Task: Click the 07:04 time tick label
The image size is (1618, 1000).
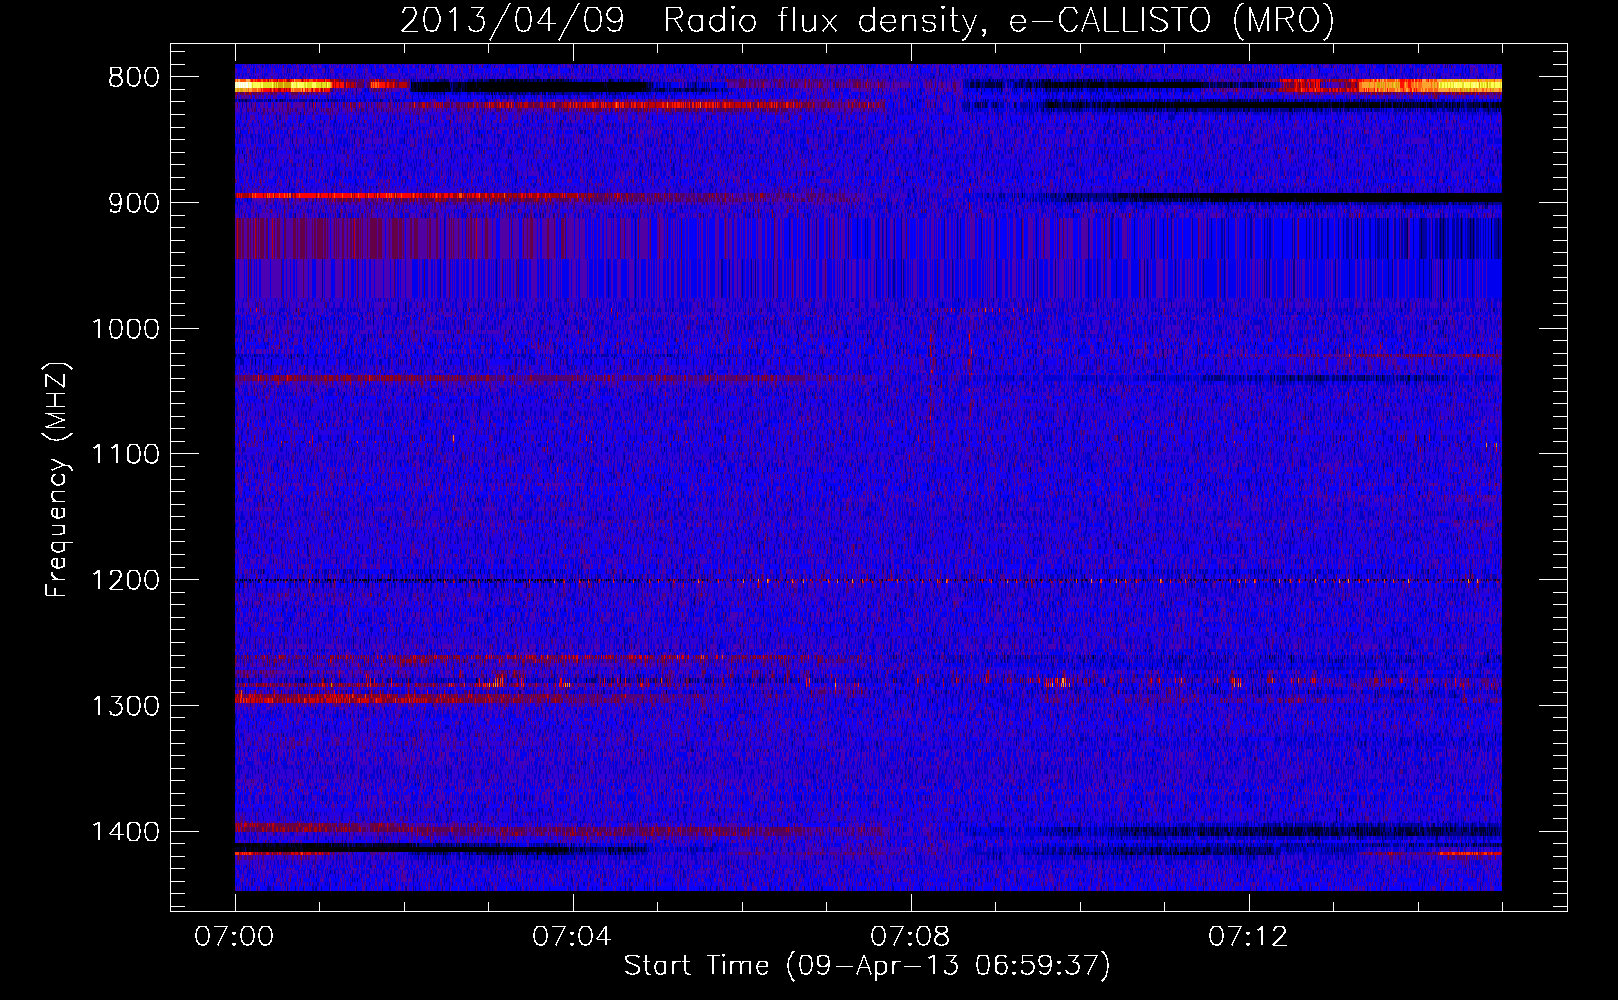Action: 572,937
